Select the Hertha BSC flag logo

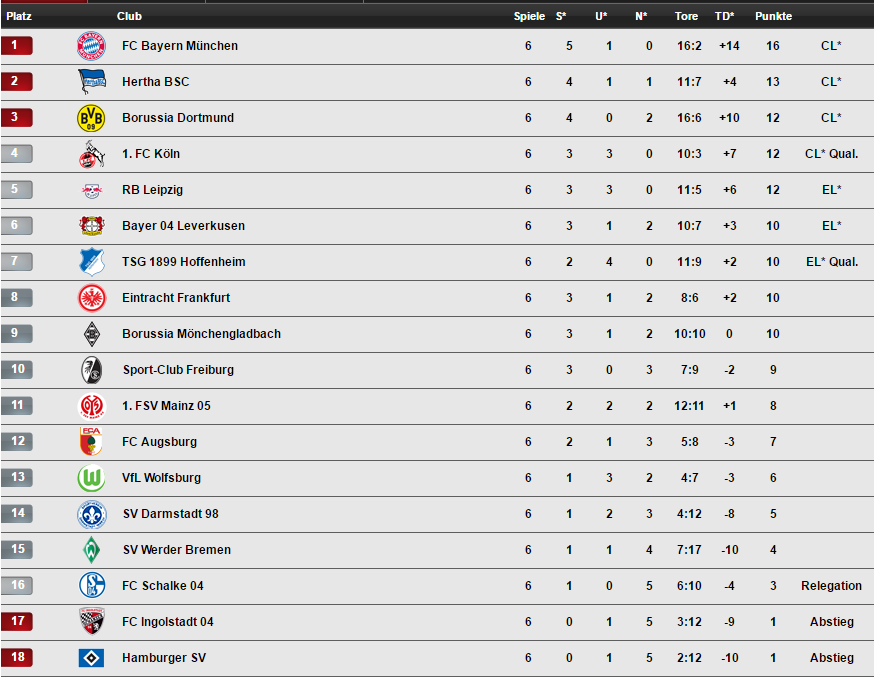[91, 81]
